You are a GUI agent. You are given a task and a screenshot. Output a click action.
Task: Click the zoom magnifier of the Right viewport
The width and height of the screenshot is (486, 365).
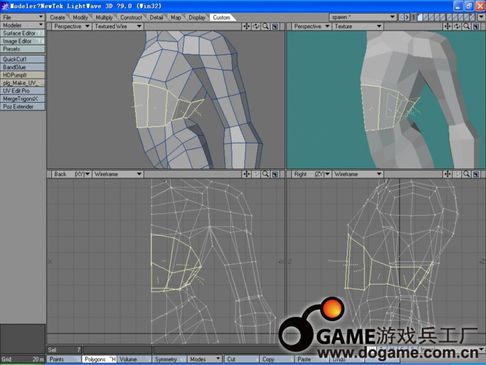click(x=467, y=174)
